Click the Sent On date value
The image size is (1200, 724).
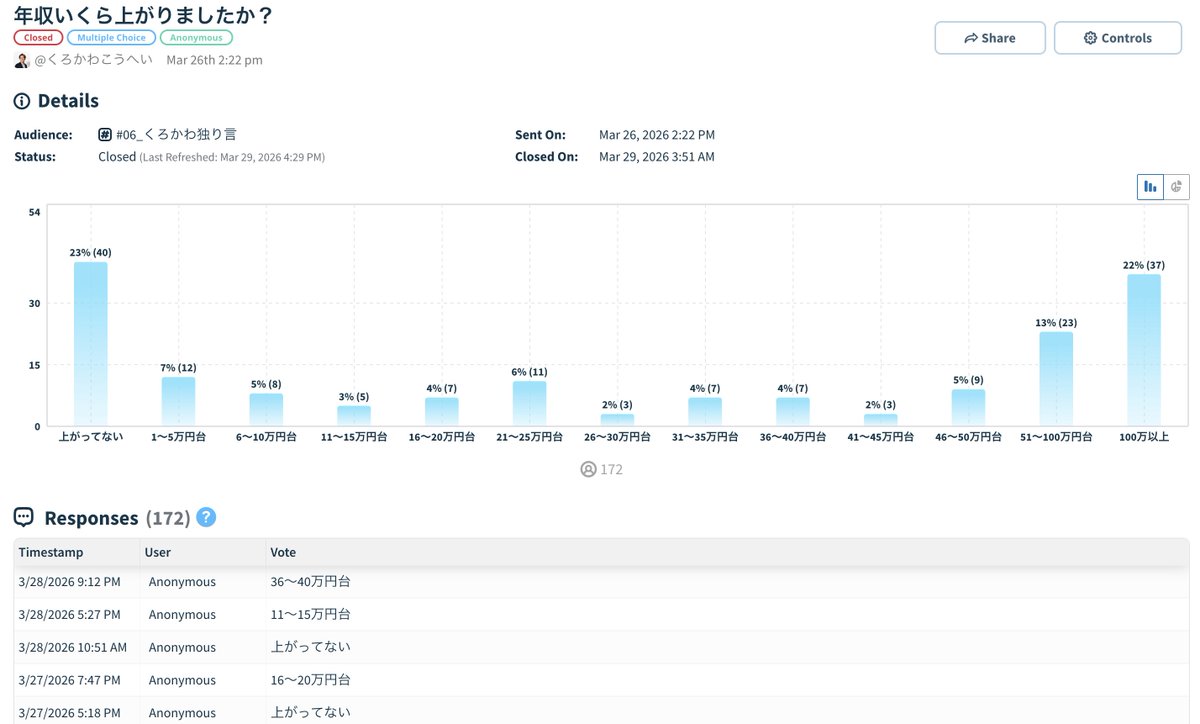[657, 135]
